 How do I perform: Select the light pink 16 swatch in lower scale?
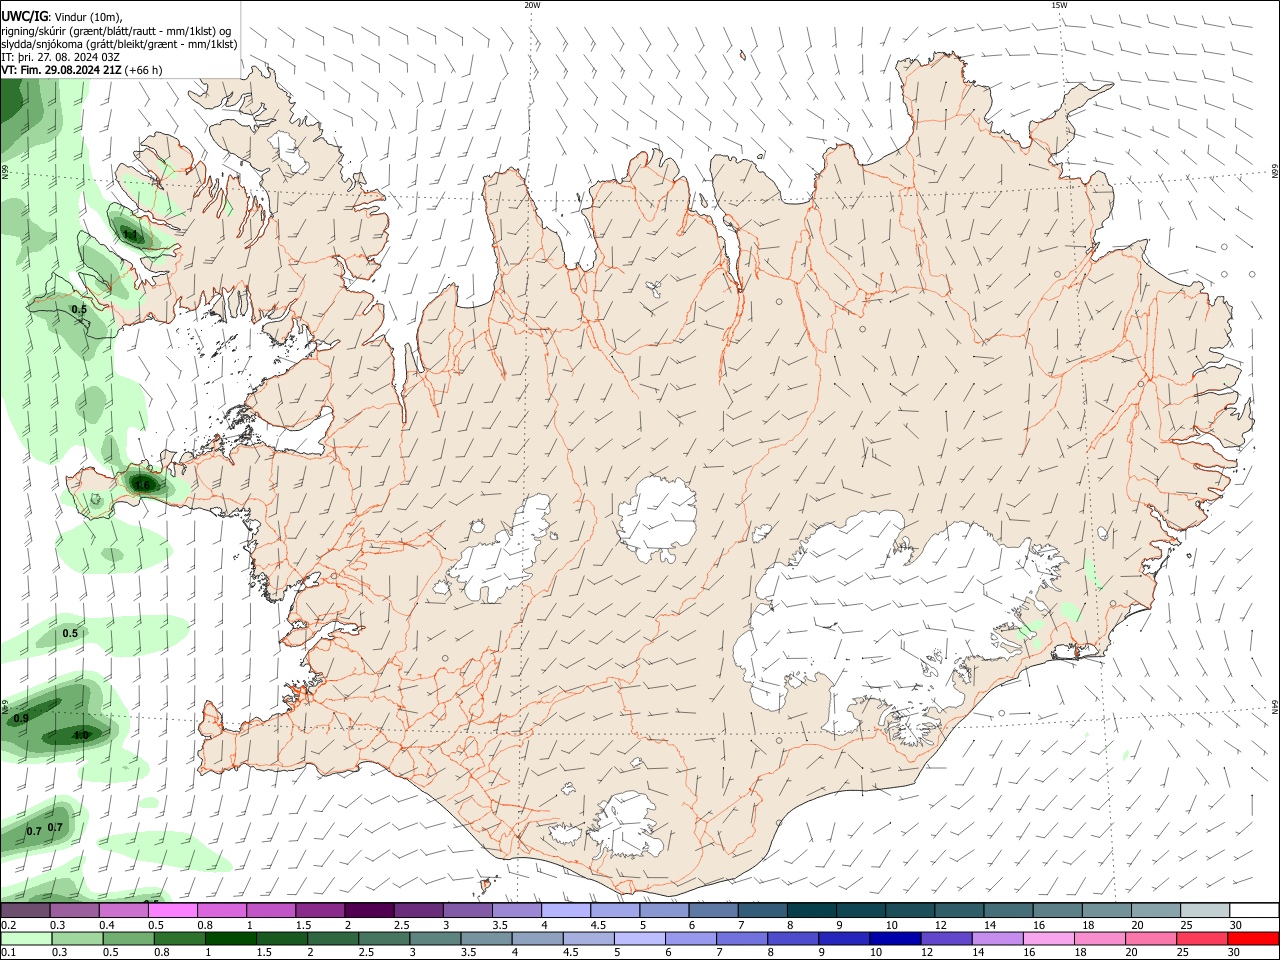1047,938
